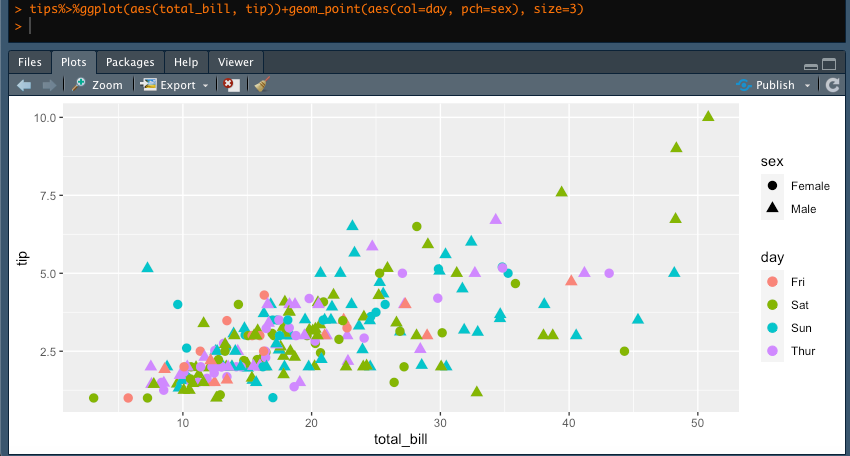The width and height of the screenshot is (850, 456).
Task: Click the Fri color legend swatch
Action: (x=772, y=282)
